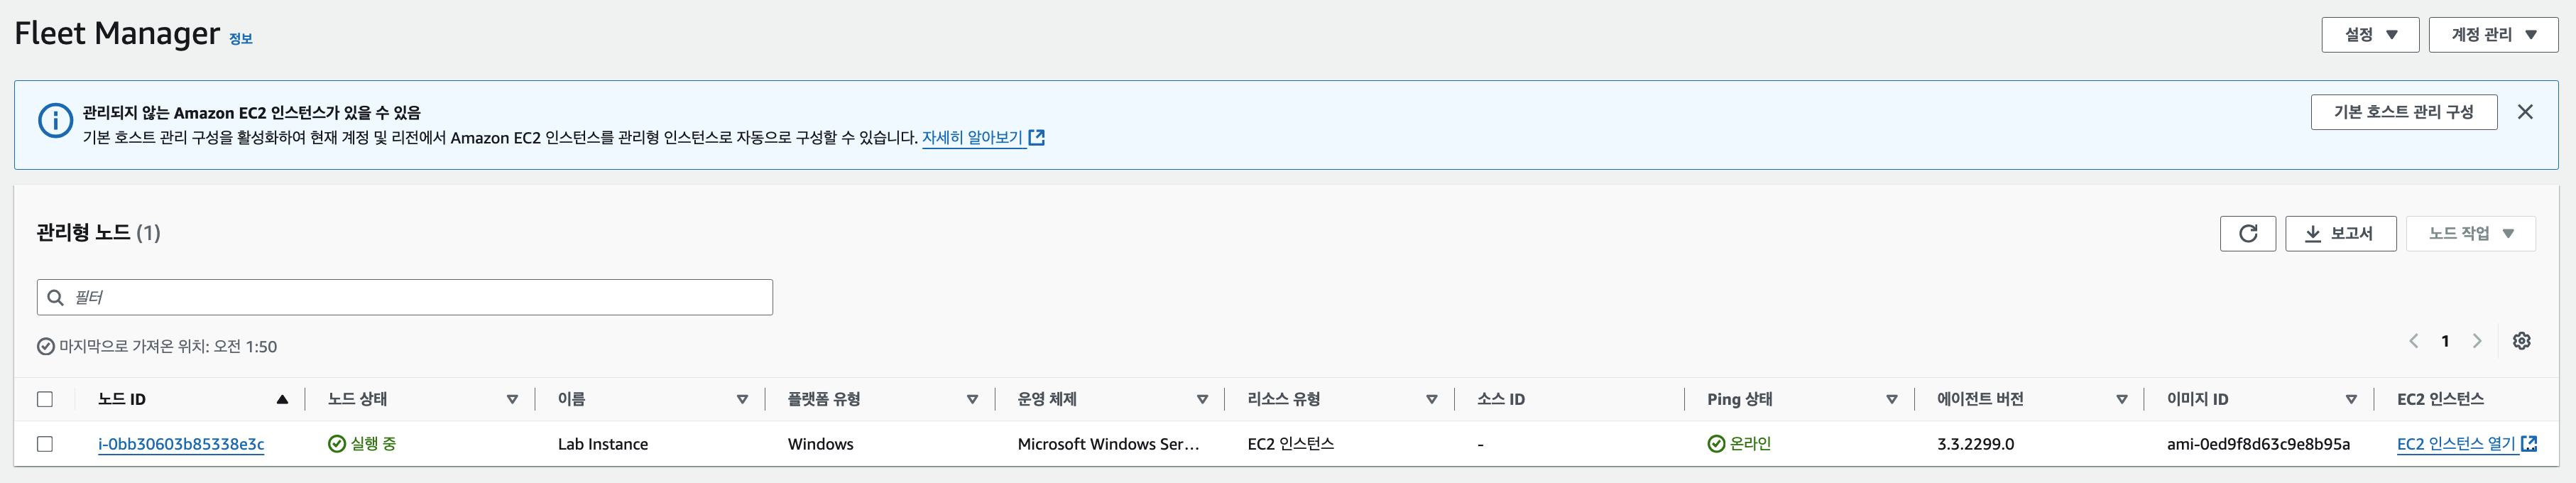Go to next page arrow
The height and width of the screenshot is (483, 2576).
tap(2477, 341)
